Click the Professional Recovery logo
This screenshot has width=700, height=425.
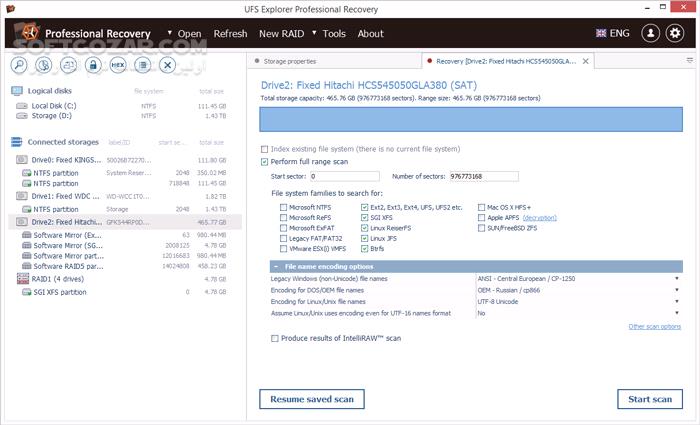pyautogui.click(x=30, y=33)
